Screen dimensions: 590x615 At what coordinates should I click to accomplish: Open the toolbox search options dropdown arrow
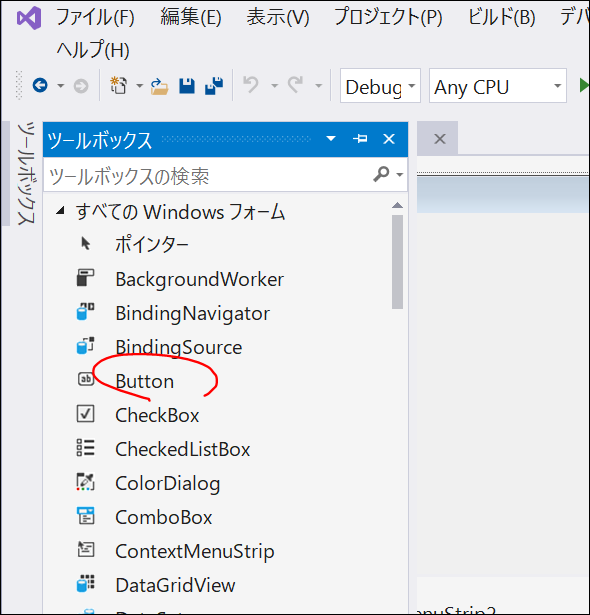399,175
